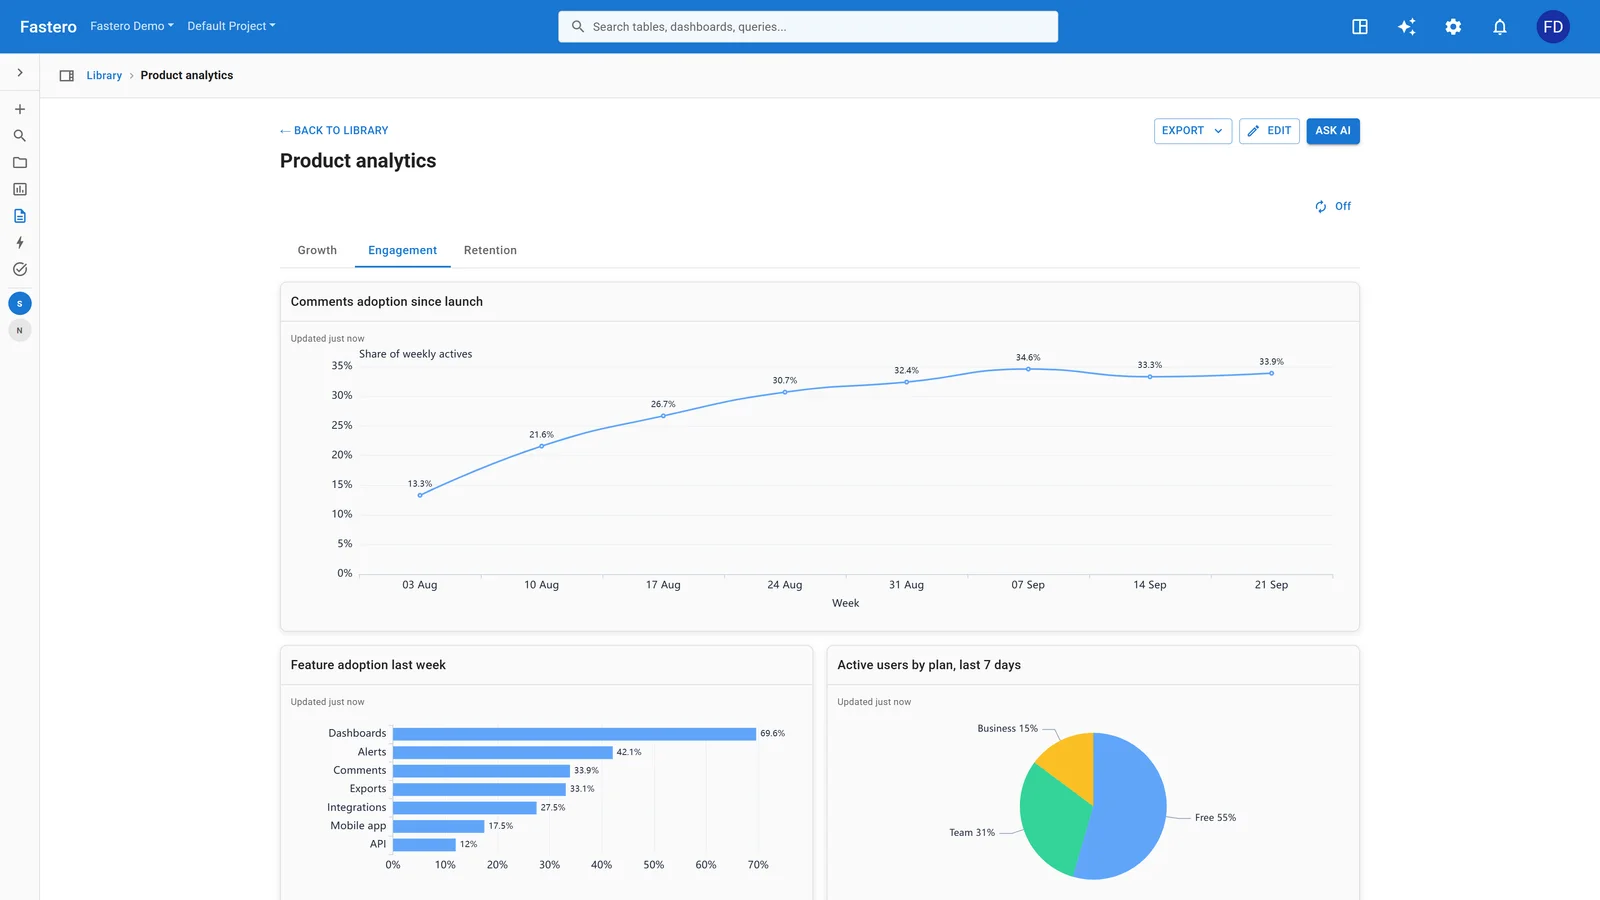
Task: Open the notifications bell
Action: (x=1500, y=27)
